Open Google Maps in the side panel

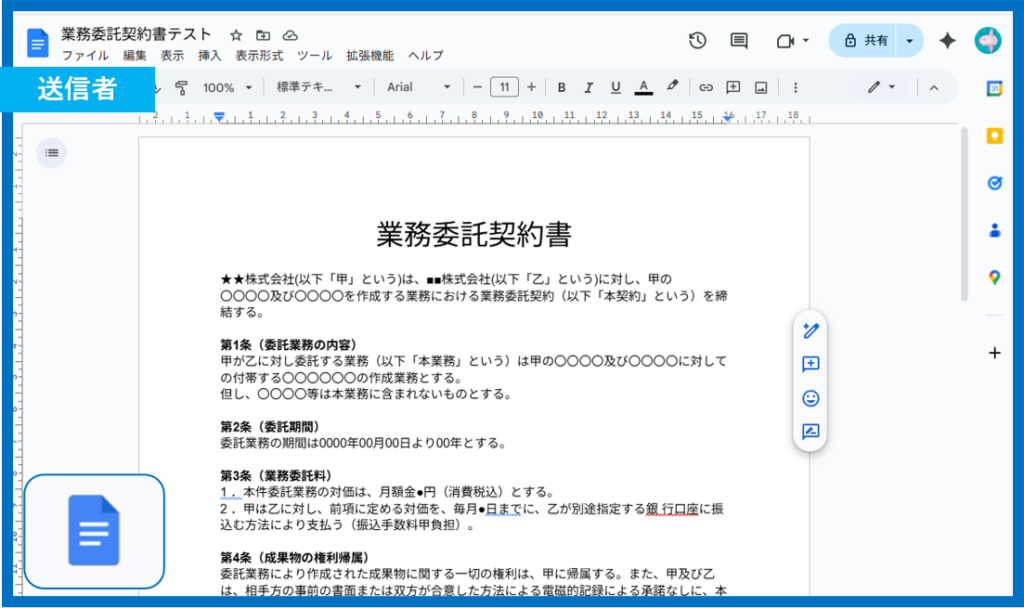click(994, 277)
